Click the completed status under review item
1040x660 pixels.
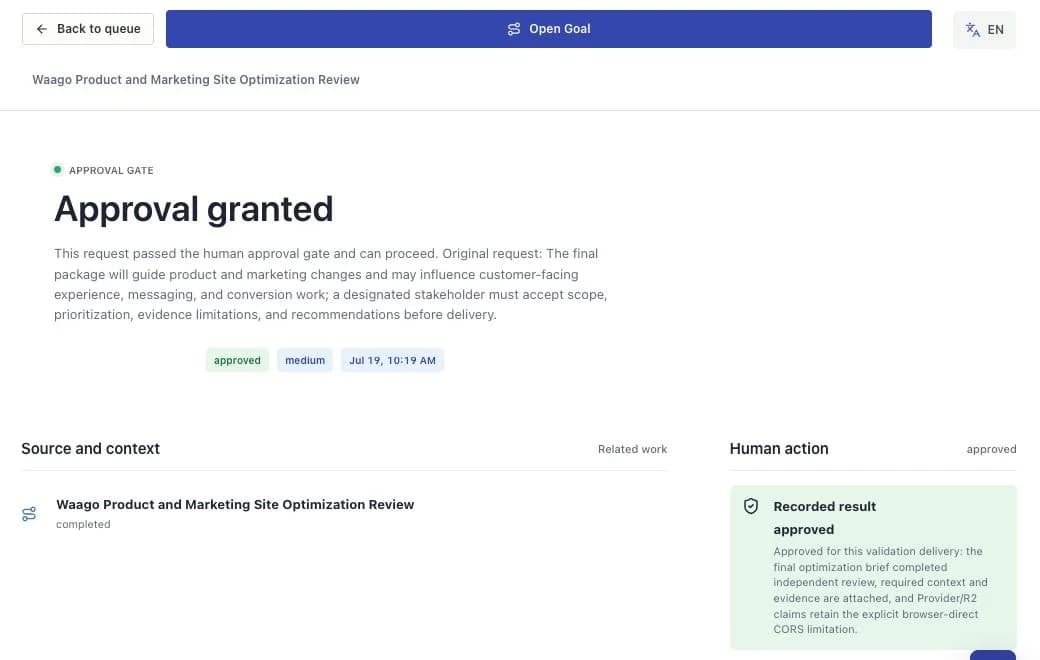(83, 524)
